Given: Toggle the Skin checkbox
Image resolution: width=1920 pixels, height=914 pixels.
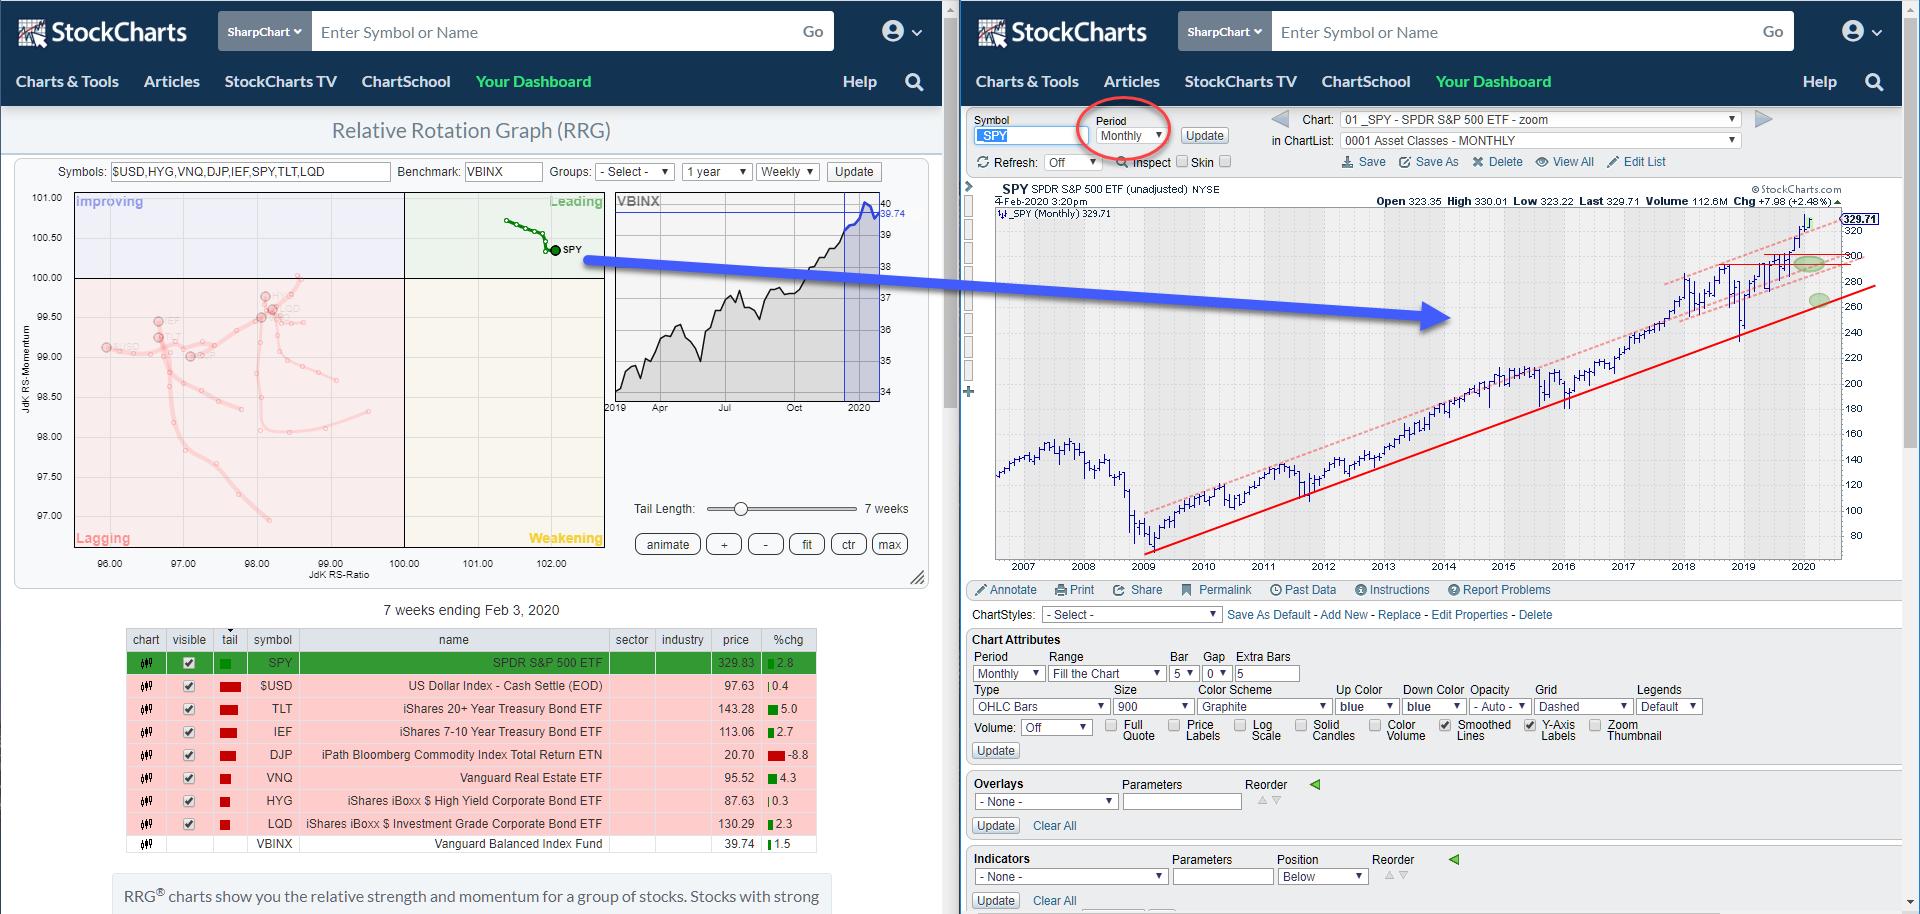Looking at the screenshot, I should click(1225, 162).
